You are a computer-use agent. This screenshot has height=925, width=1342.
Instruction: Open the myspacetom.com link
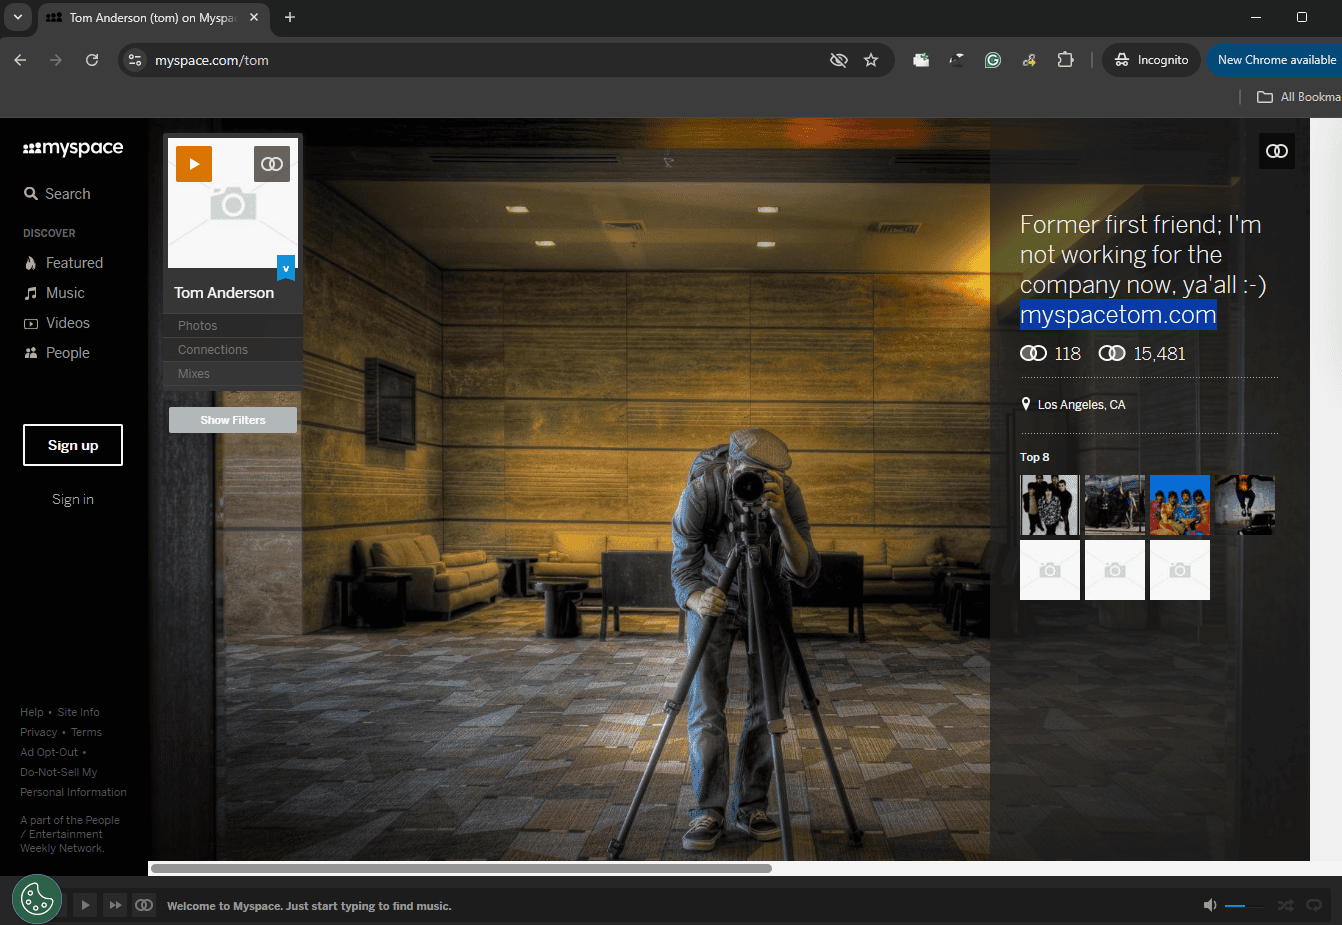tap(1117, 315)
